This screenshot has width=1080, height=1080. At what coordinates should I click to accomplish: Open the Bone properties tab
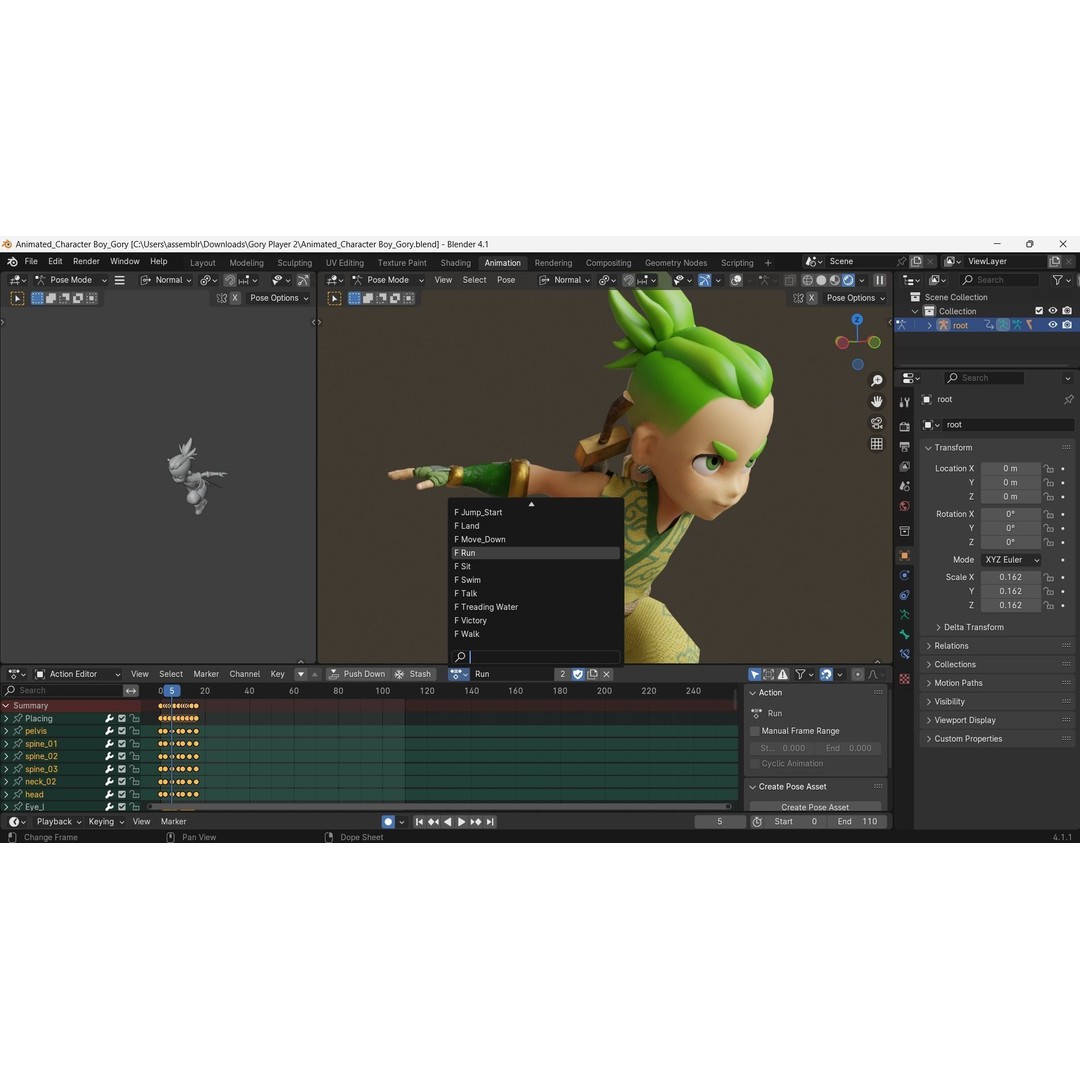[x=904, y=634]
